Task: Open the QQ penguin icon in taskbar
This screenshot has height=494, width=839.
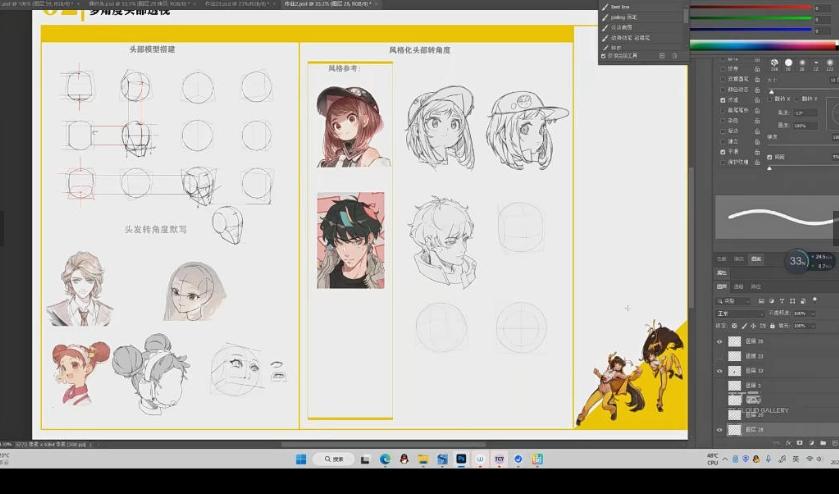Action: click(x=404, y=459)
